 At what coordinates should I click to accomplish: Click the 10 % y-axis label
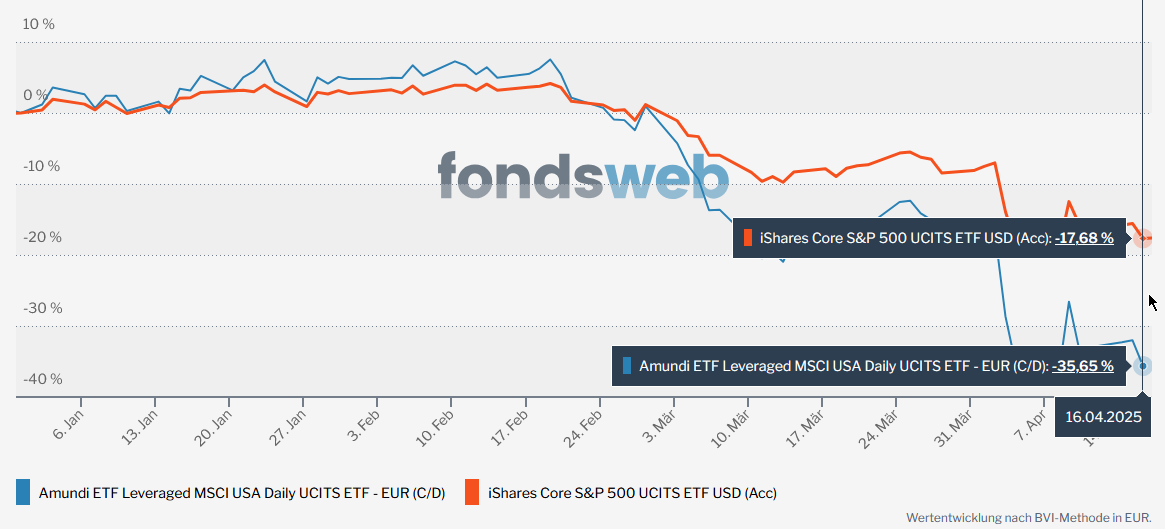pos(39,24)
